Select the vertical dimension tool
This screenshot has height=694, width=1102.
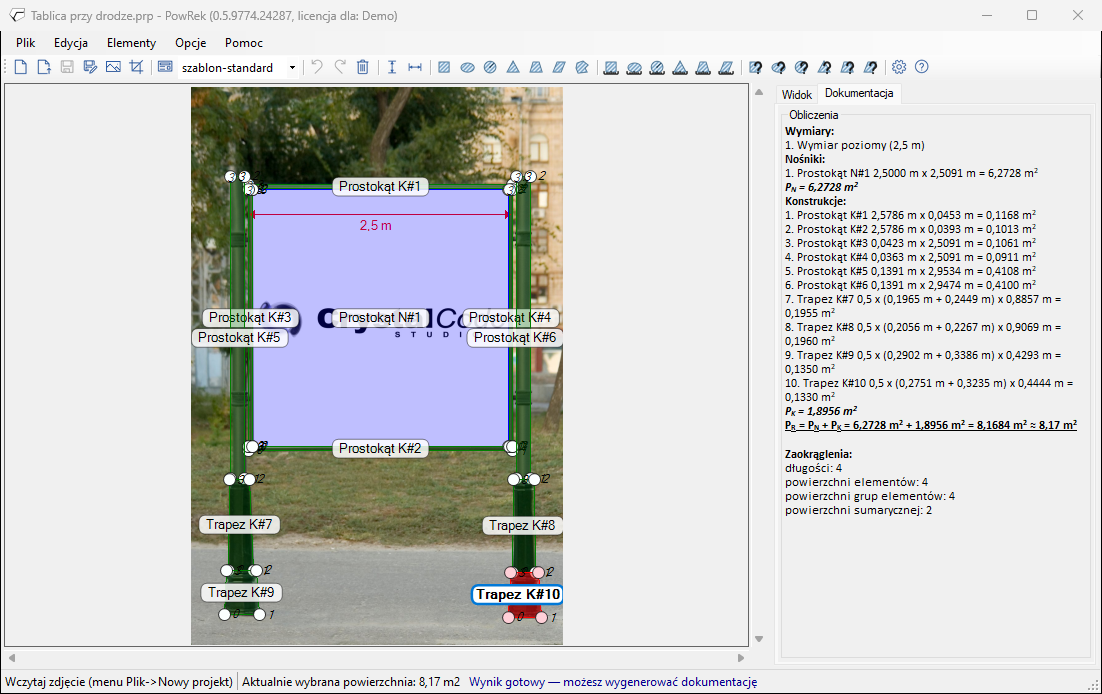[x=392, y=68]
